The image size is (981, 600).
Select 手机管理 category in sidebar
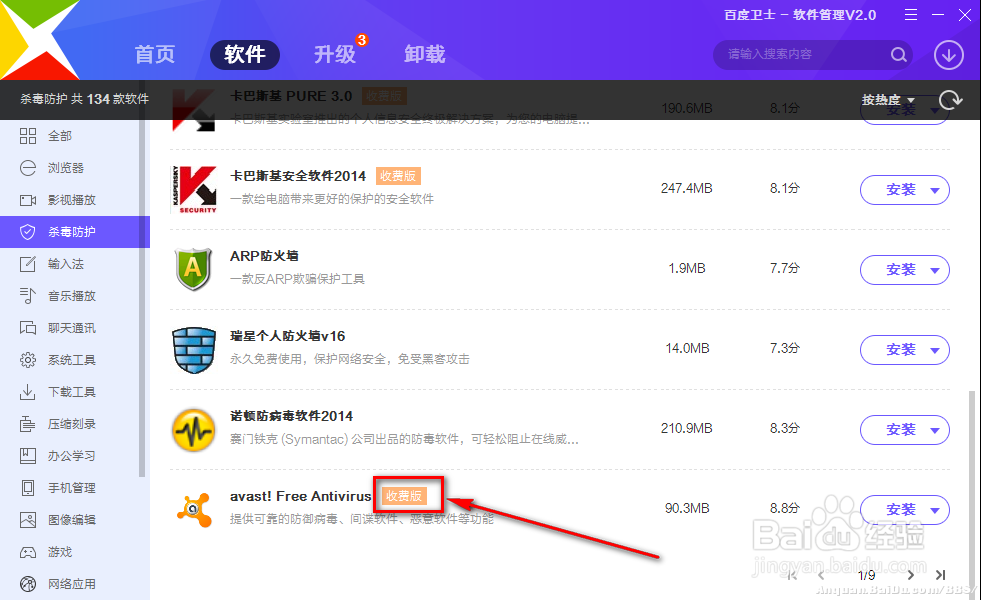click(75, 488)
